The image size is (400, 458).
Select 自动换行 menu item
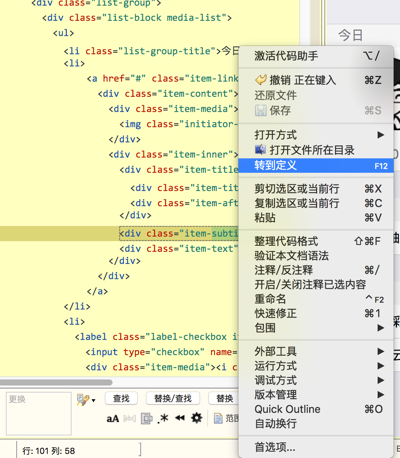pos(316,424)
